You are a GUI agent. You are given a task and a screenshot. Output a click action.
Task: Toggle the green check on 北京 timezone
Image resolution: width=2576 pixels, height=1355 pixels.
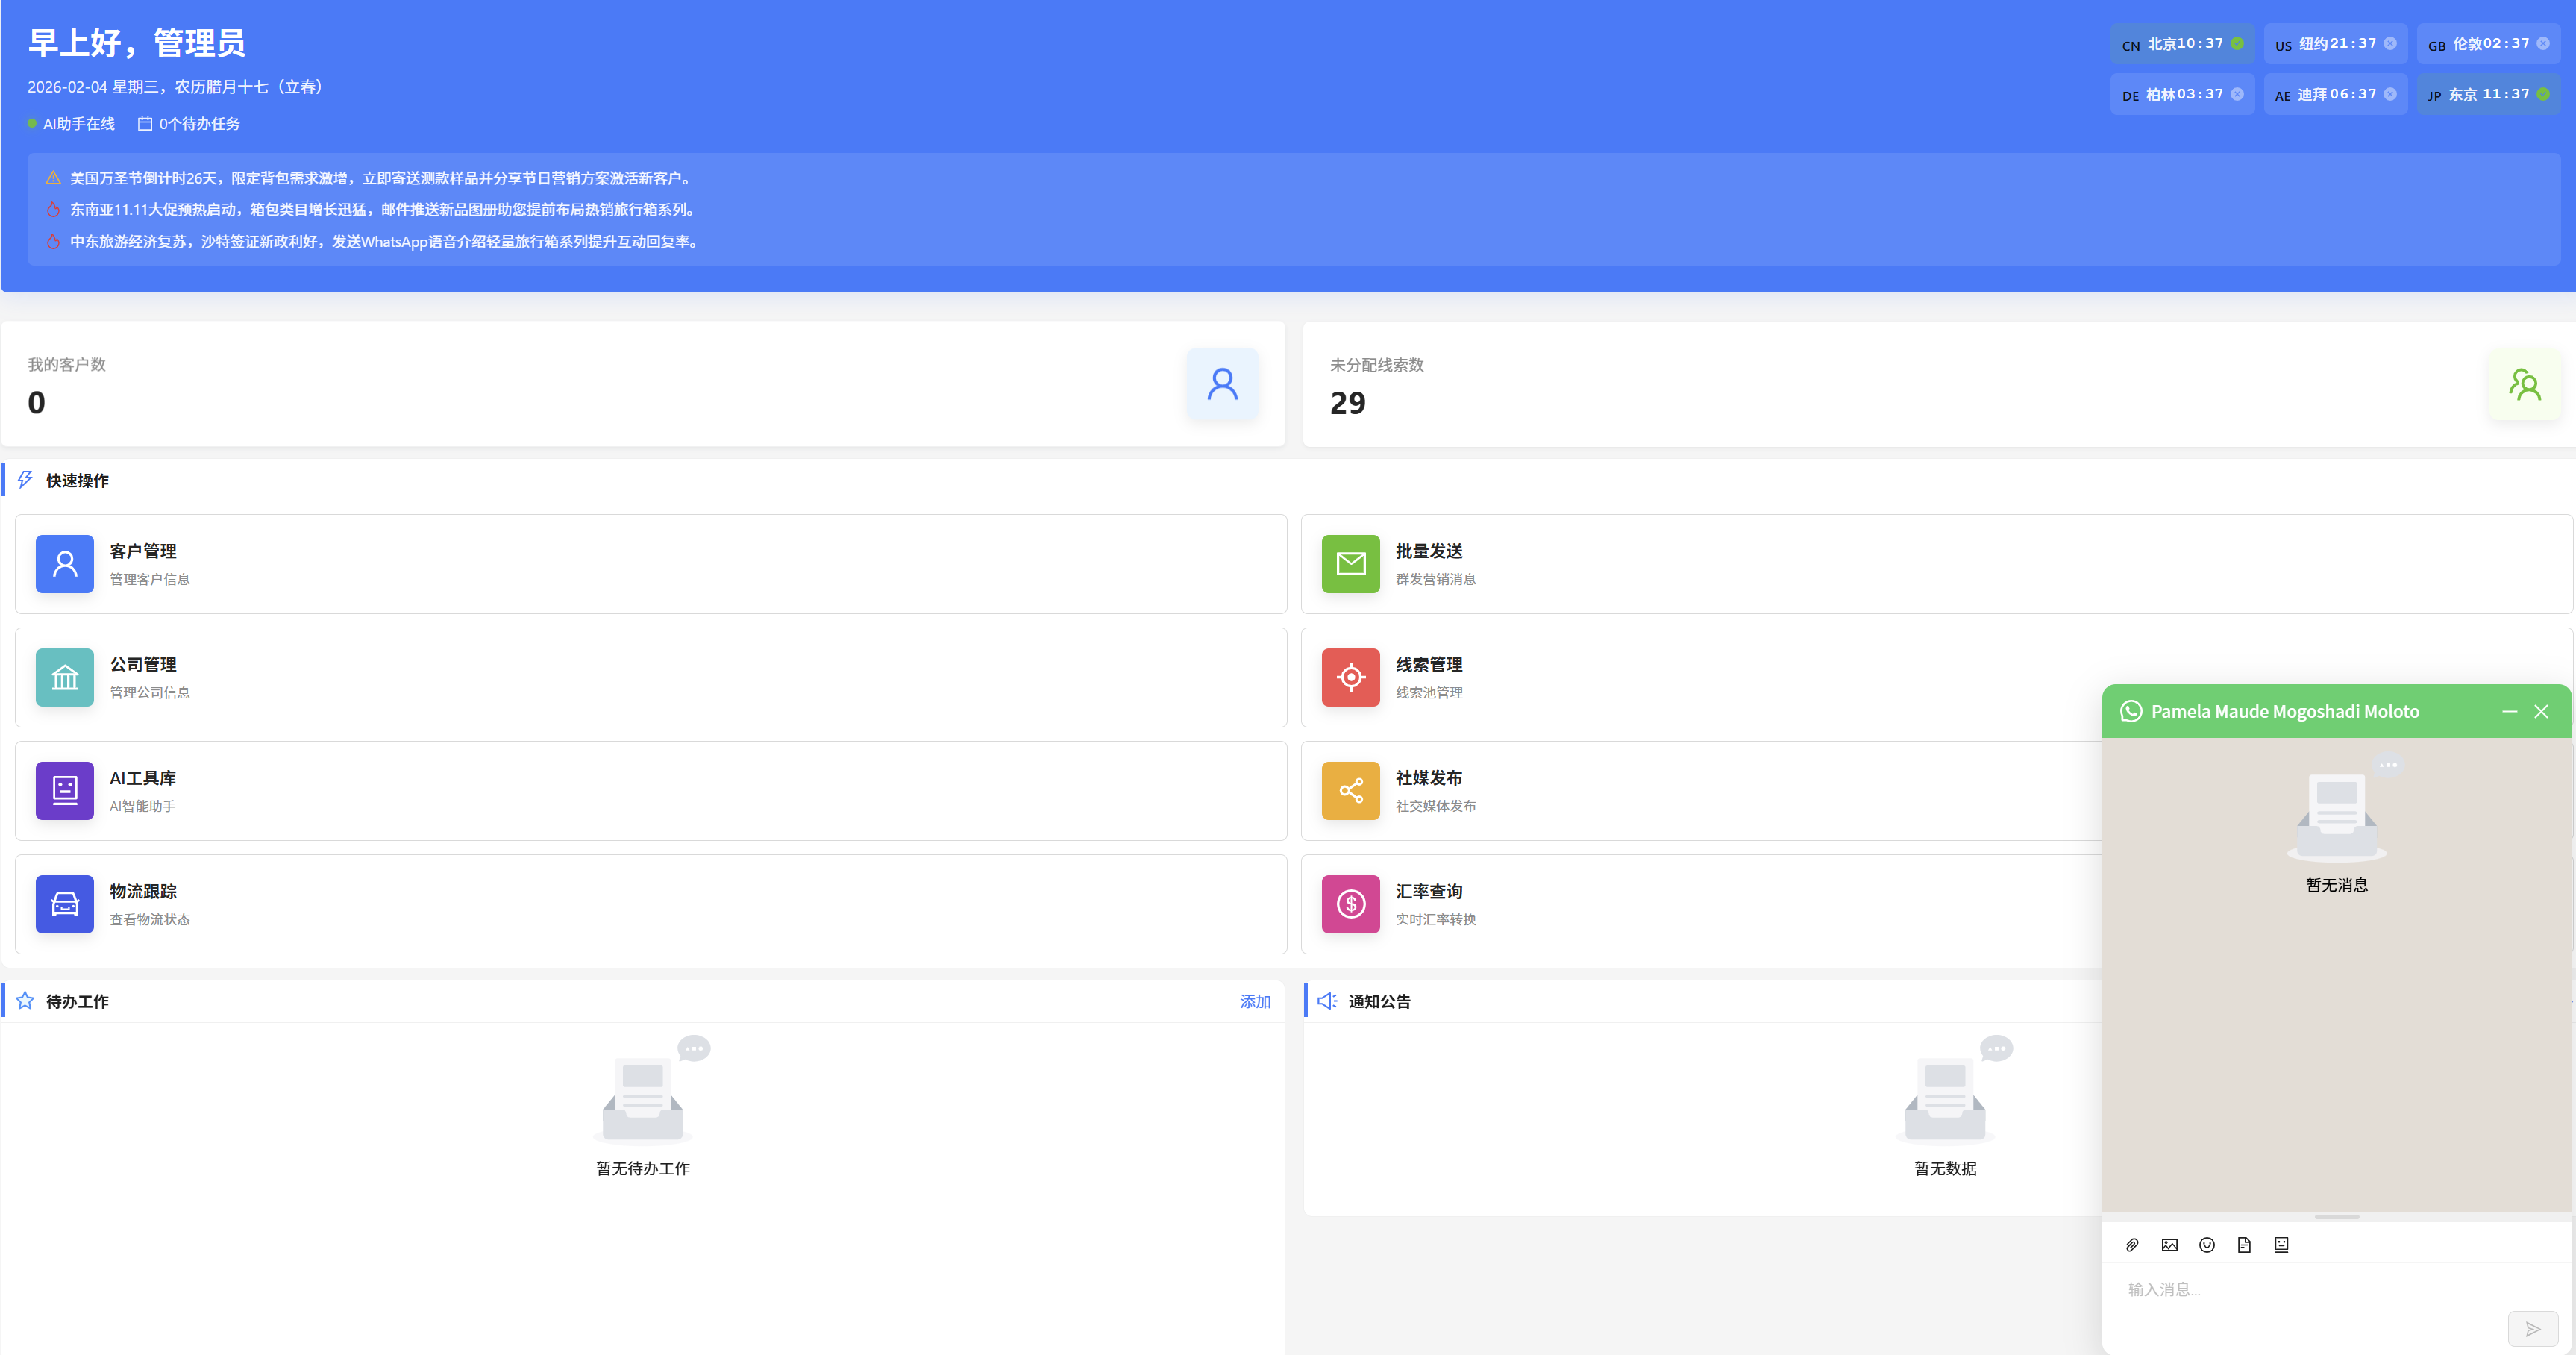pyautogui.click(x=2237, y=44)
